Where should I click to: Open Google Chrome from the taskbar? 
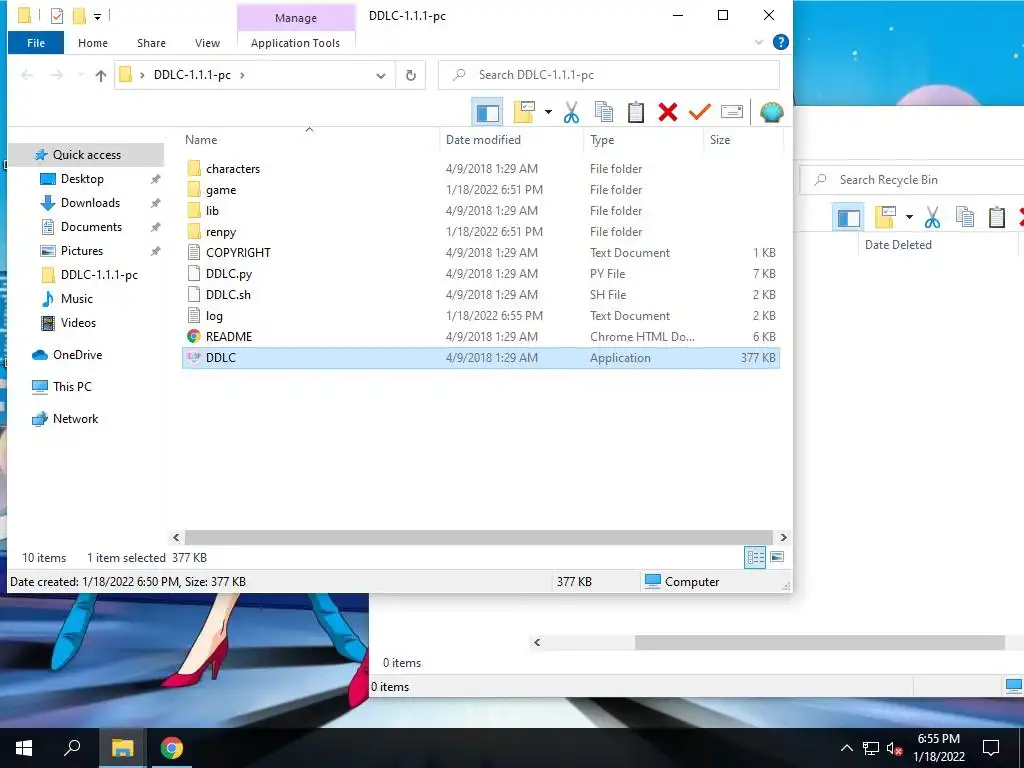point(172,748)
